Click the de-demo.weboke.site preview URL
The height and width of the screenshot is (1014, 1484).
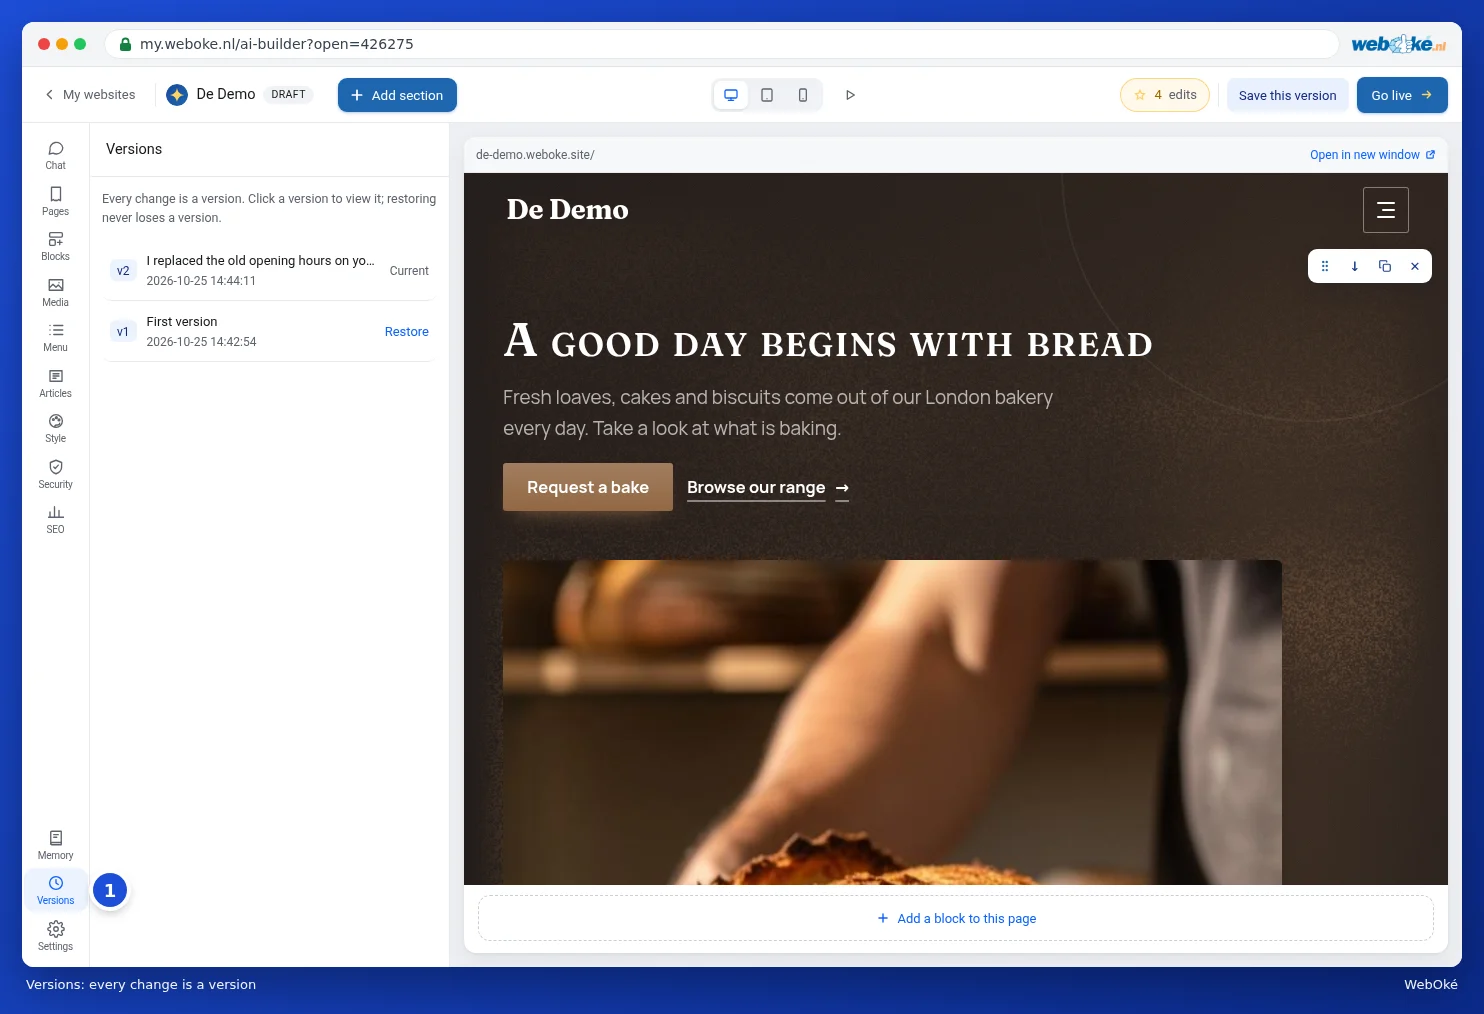(x=535, y=155)
